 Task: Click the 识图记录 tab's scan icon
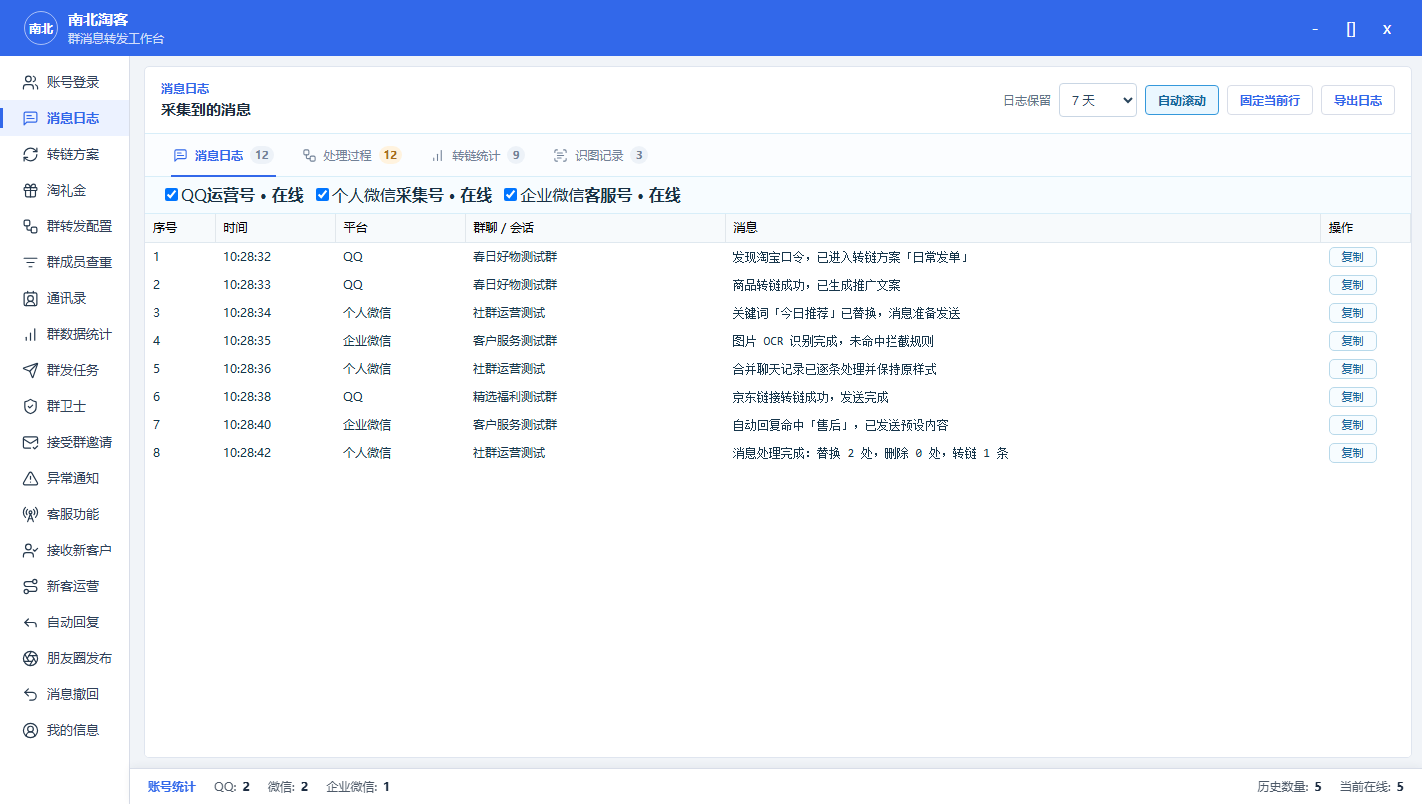pyautogui.click(x=560, y=156)
